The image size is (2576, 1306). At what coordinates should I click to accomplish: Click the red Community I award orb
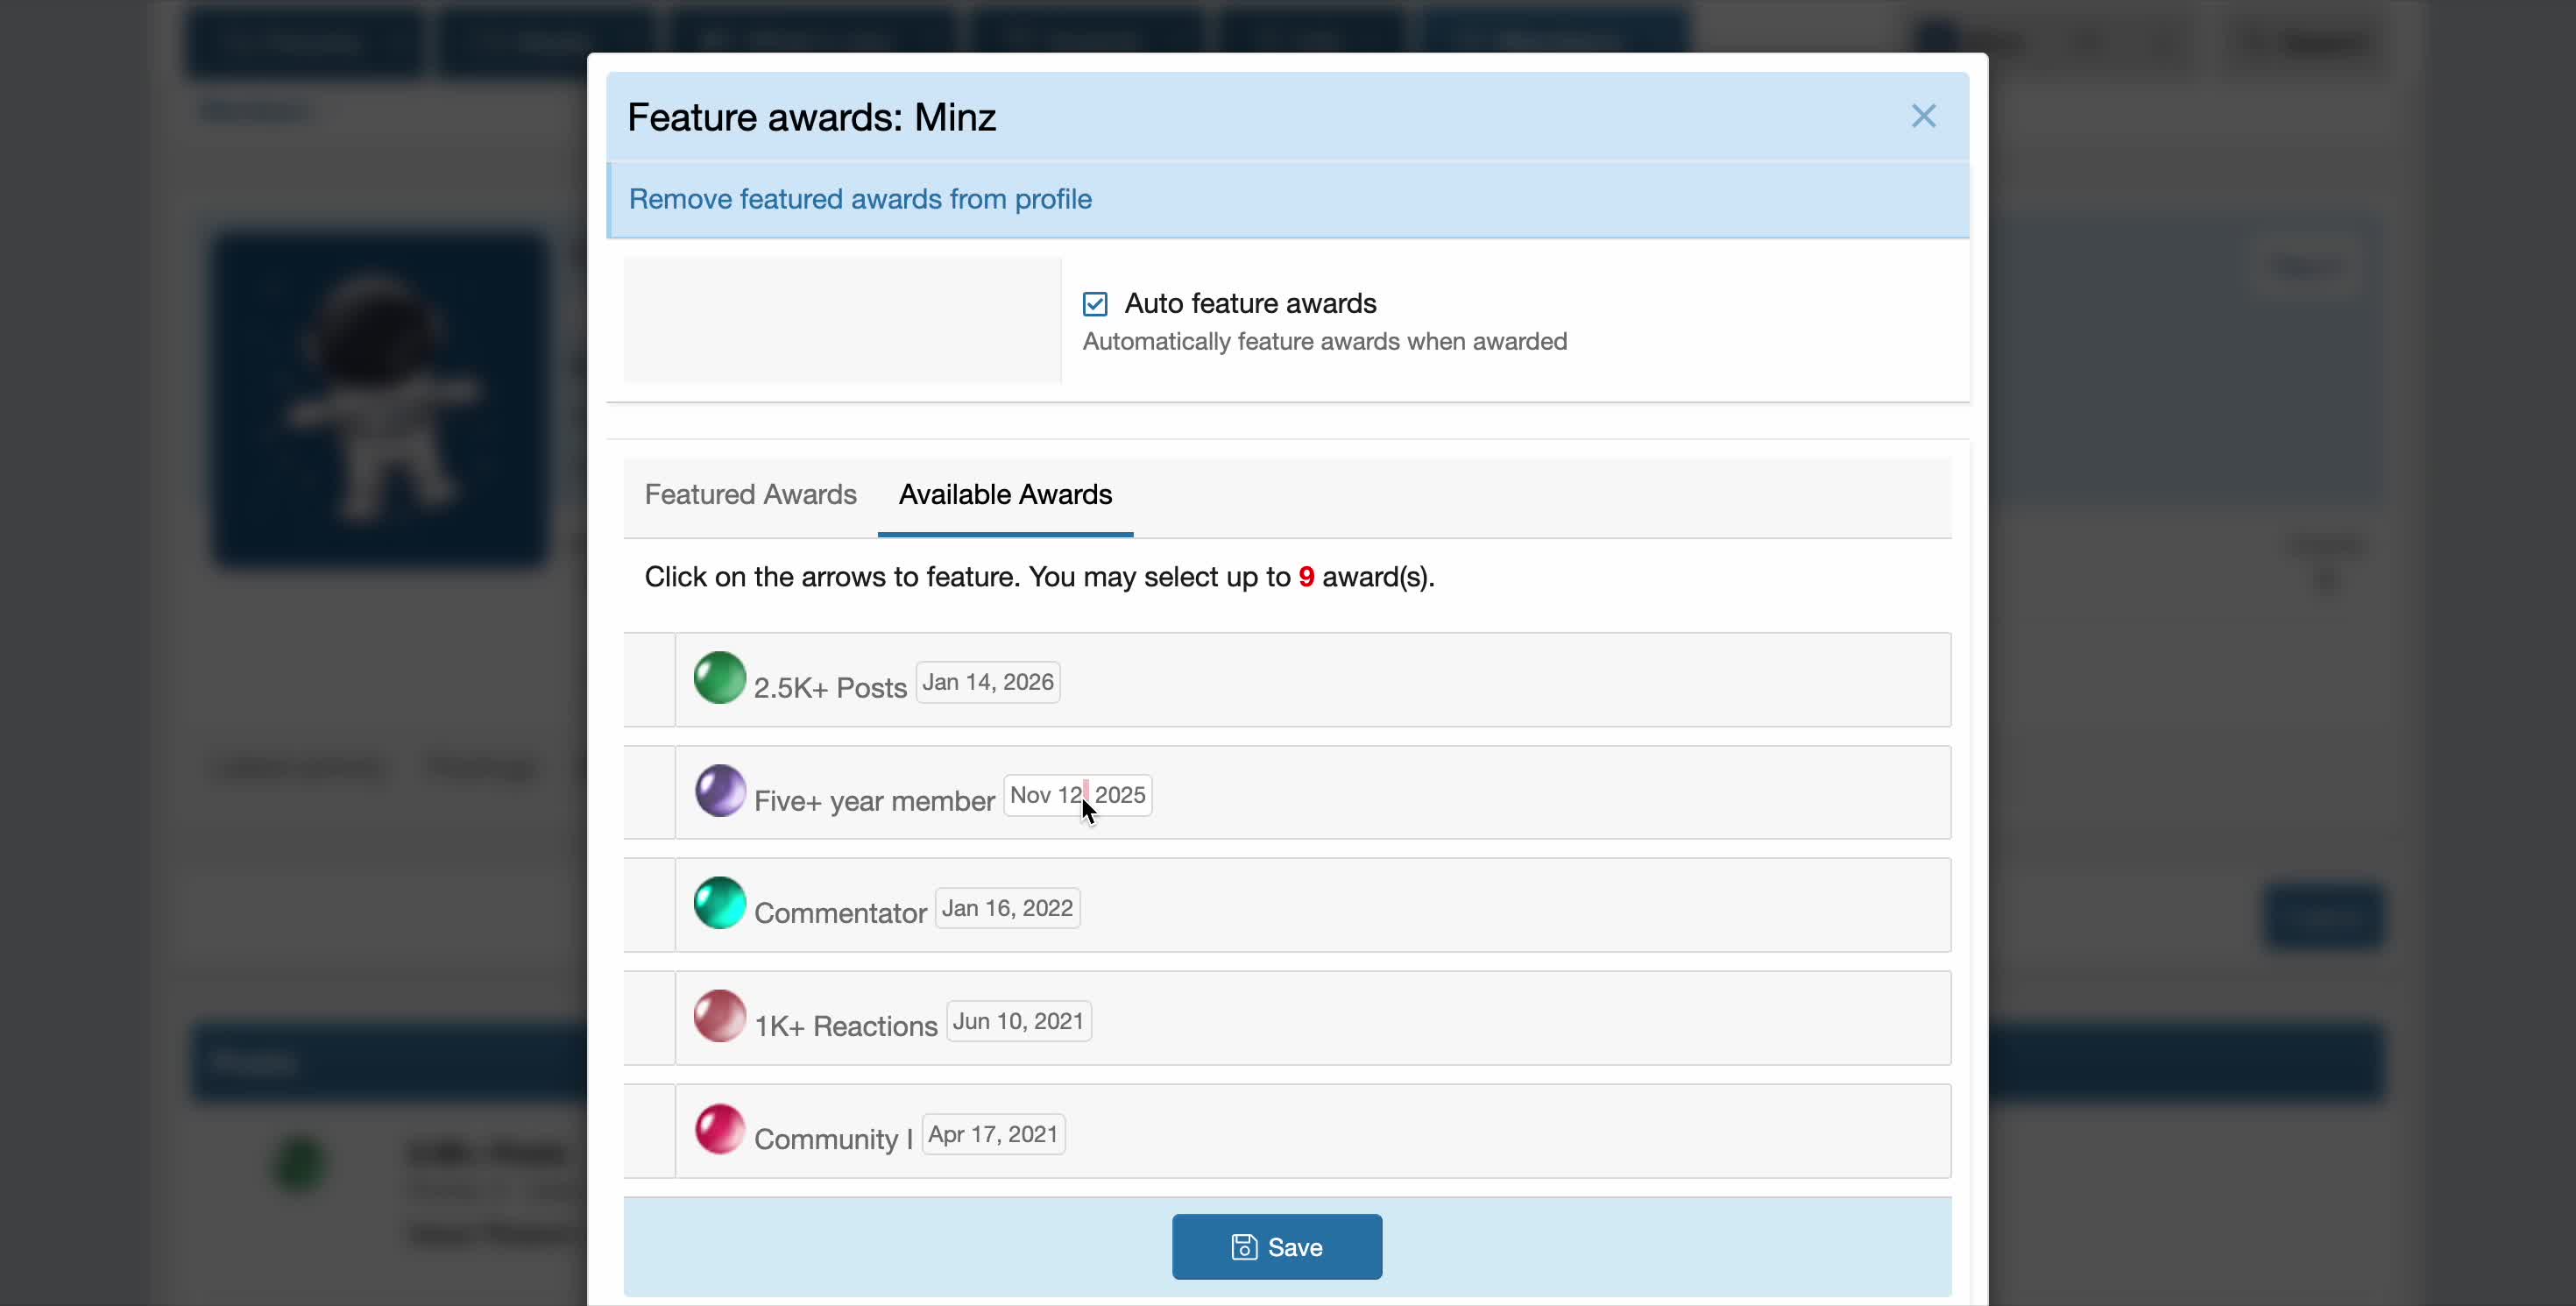pos(719,1129)
